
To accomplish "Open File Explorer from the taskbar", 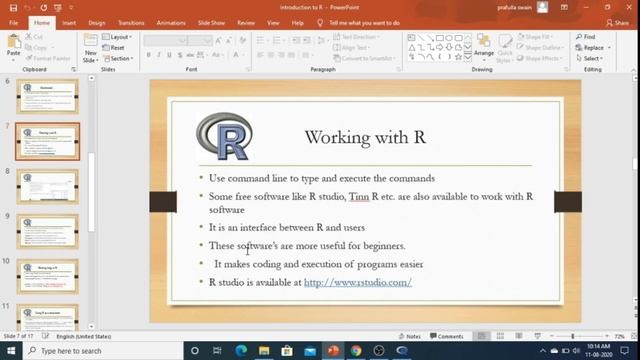I will [x=264, y=351].
